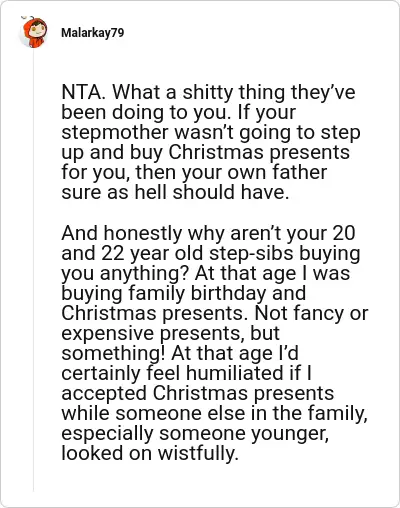400x508 pixels.
Task: Click the word NTA starting the comment
Action: [81, 92]
